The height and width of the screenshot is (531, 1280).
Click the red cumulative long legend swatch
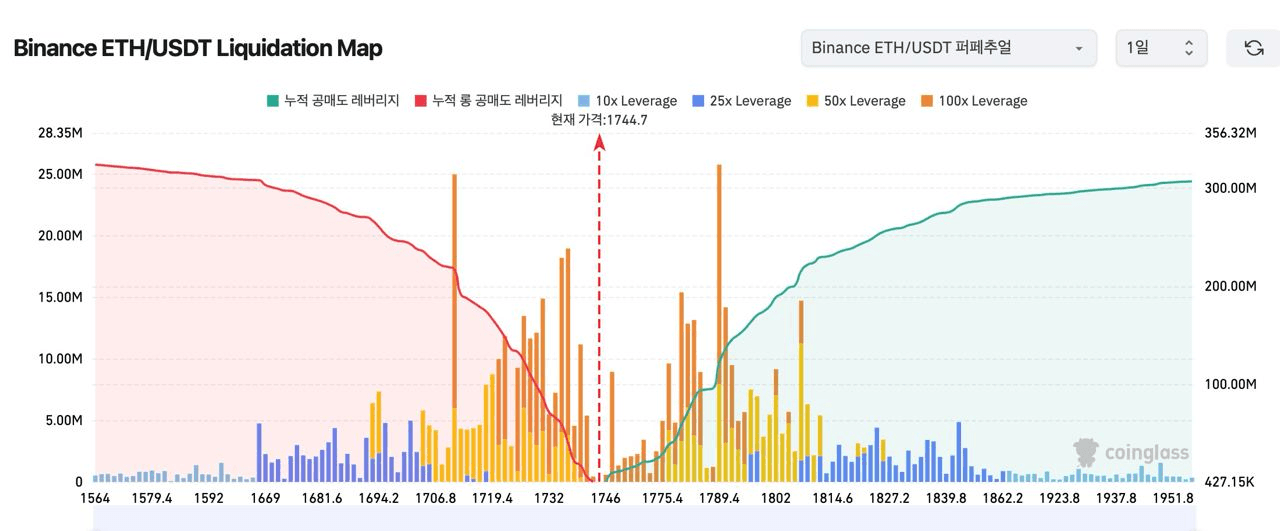tap(420, 101)
